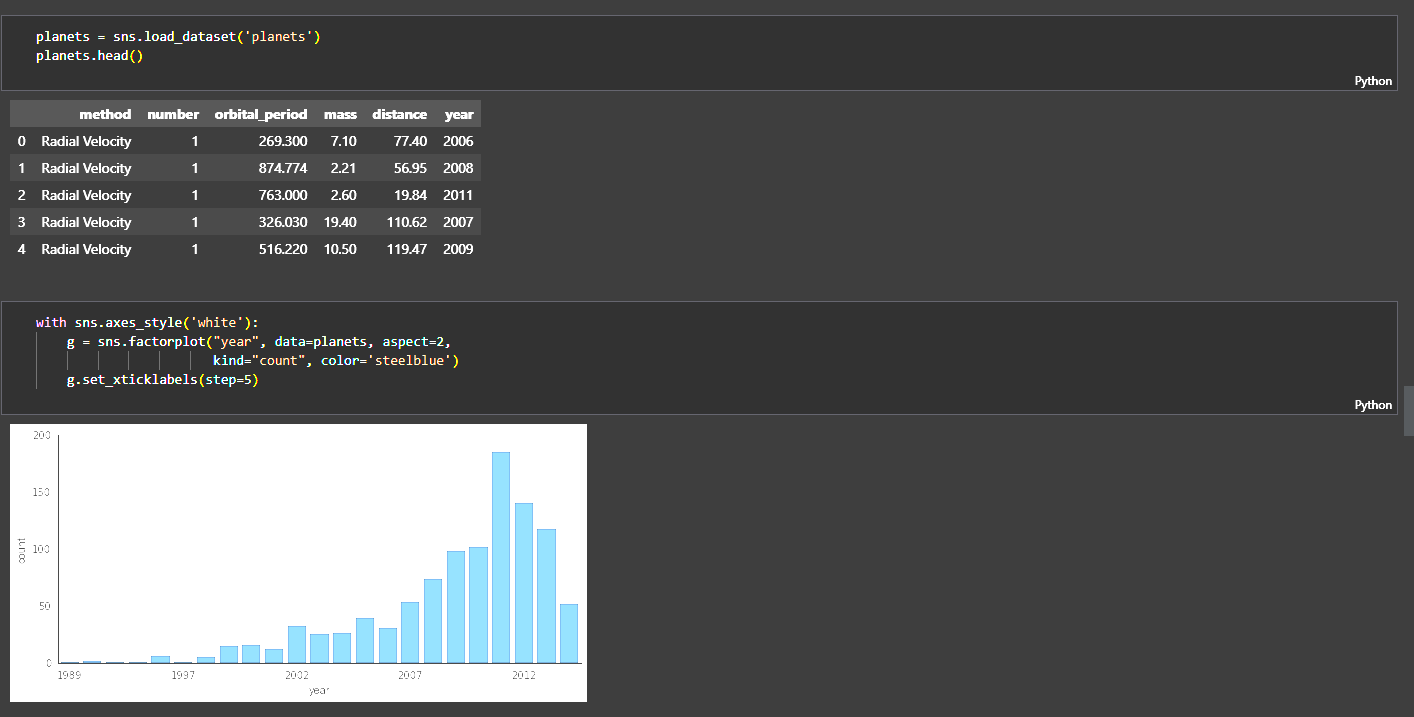Image resolution: width=1414 pixels, height=717 pixels.
Task: Click the 2012 x-axis tick label
Action: click(x=523, y=676)
